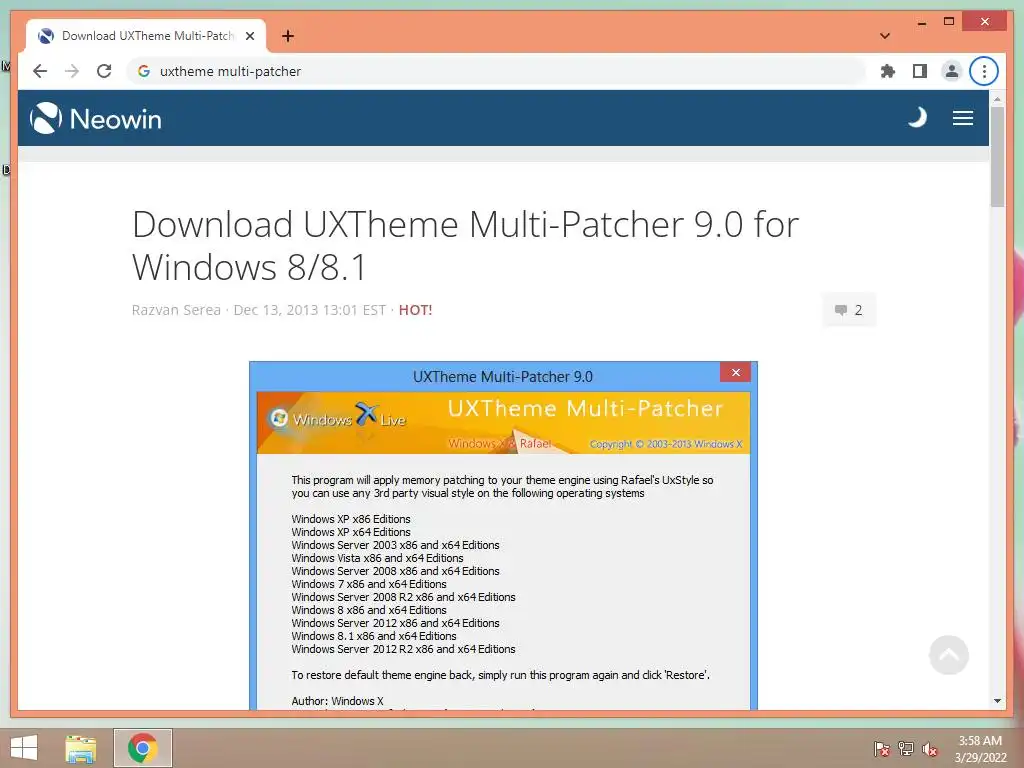
Task: Toggle Neowin dark mode moon icon
Action: click(918, 118)
